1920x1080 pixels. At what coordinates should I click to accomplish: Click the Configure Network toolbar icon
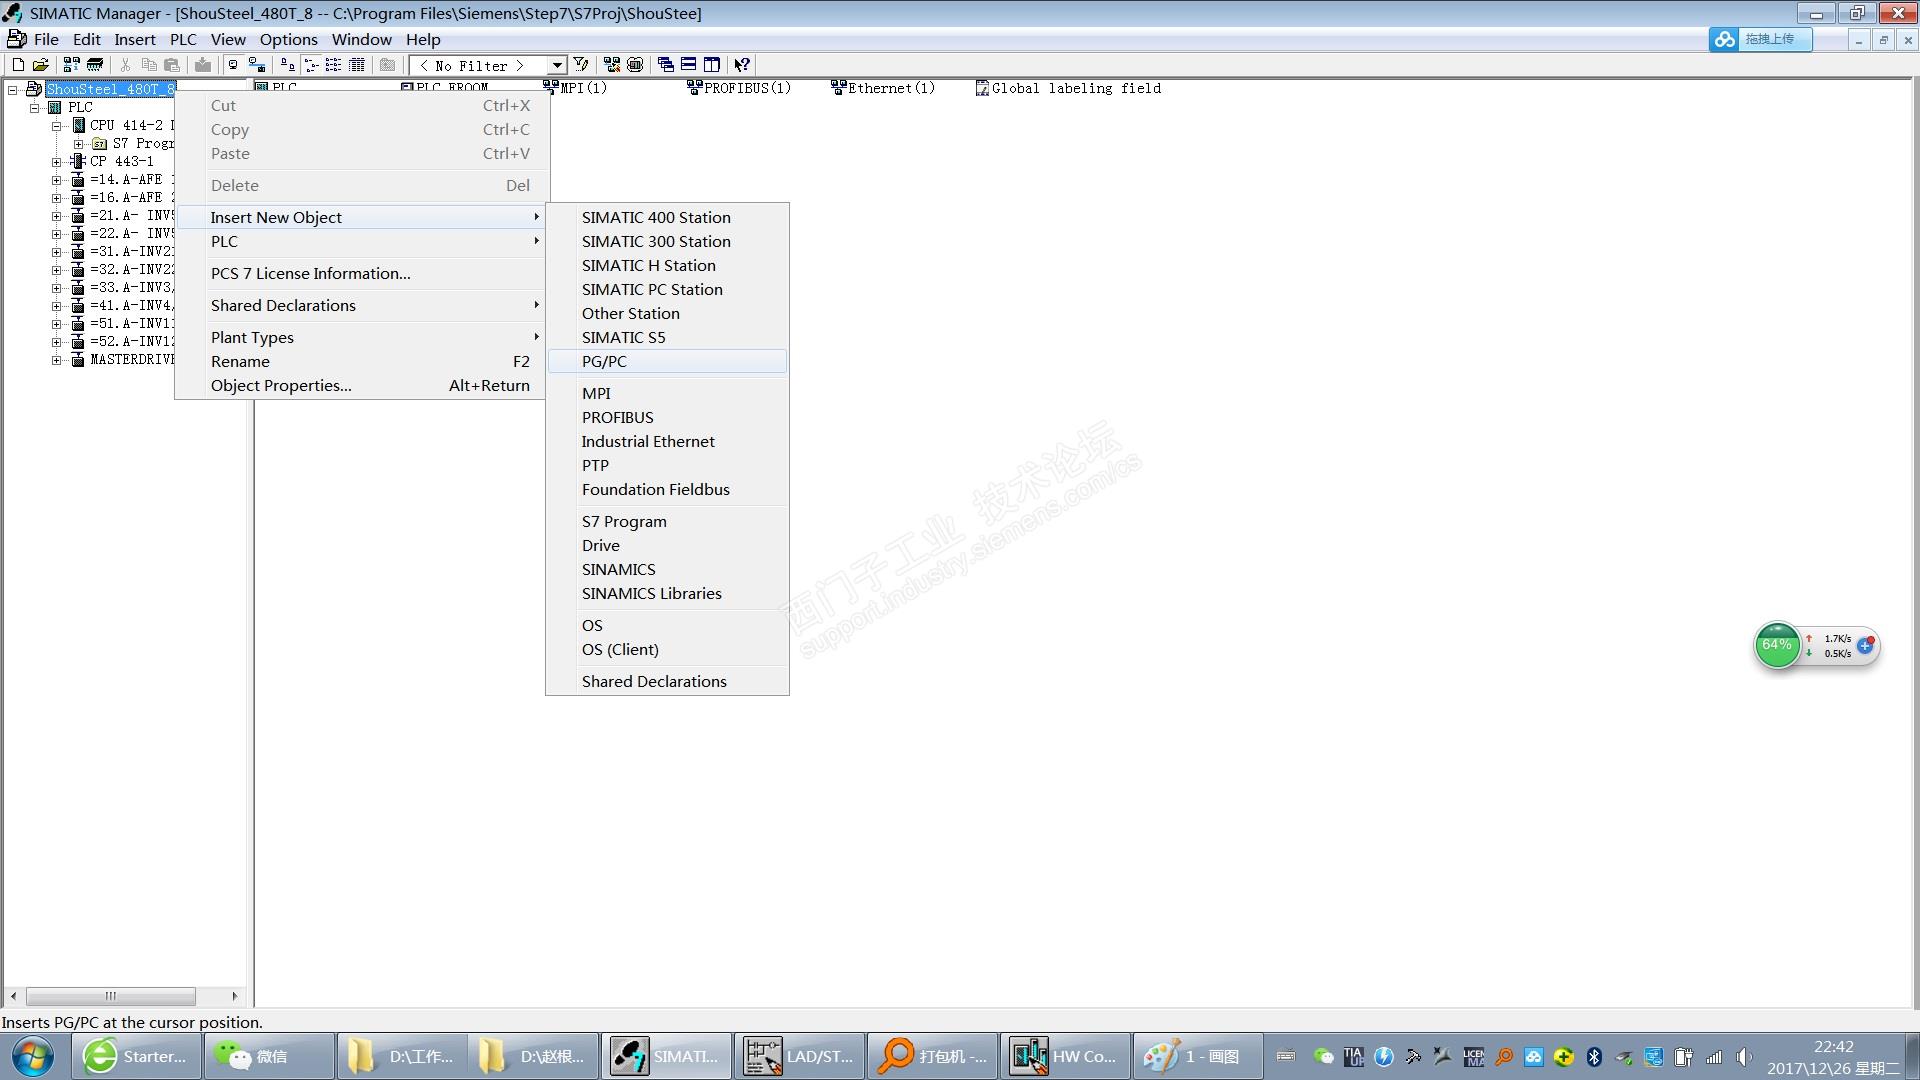click(x=611, y=65)
